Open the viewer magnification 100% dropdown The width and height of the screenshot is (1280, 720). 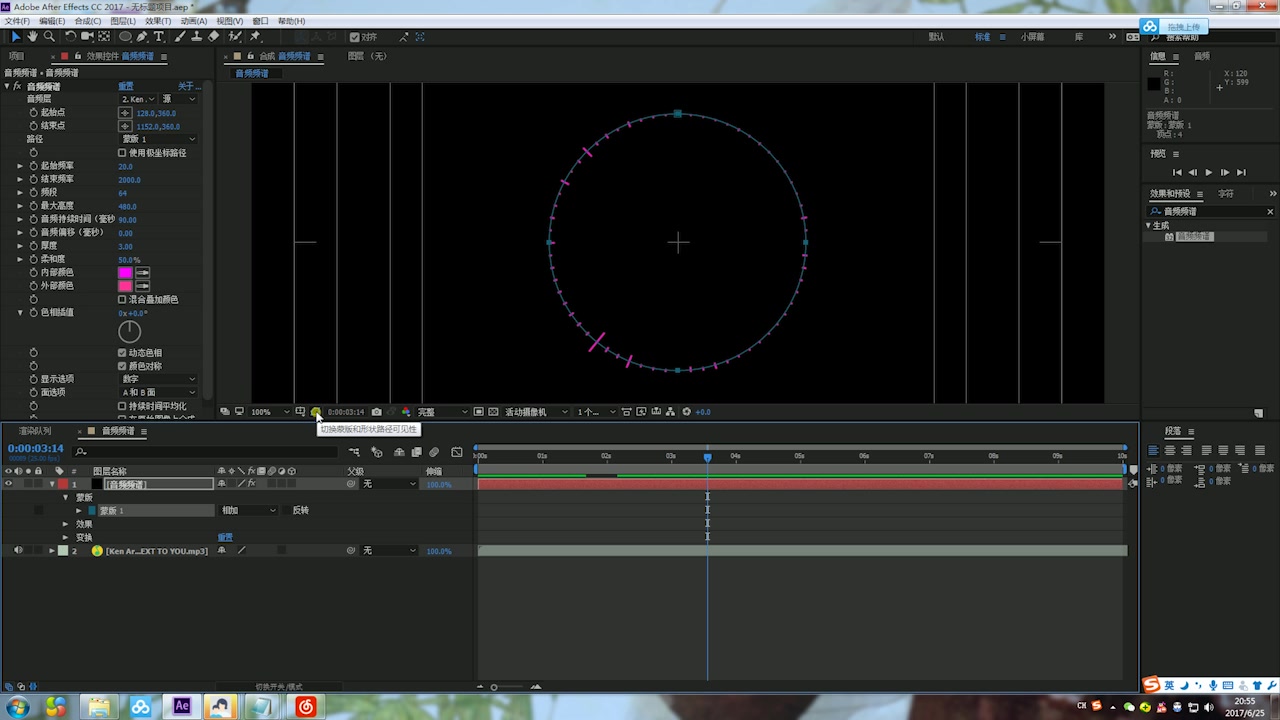click(269, 412)
